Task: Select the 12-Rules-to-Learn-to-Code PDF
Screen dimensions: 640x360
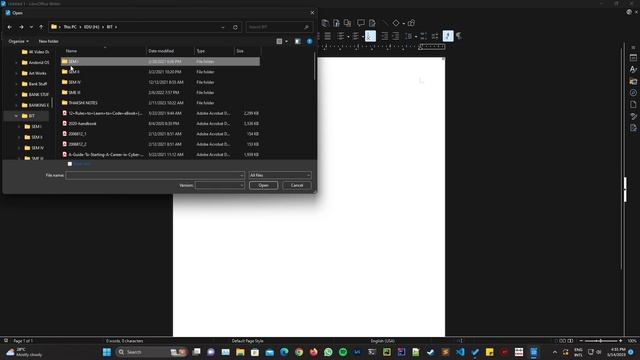Action: tap(160, 113)
